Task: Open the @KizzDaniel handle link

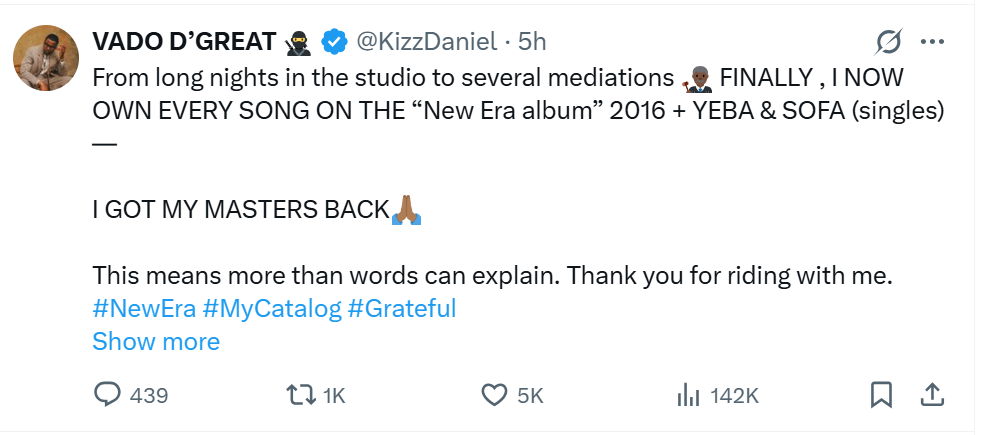Action: (x=426, y=41)
